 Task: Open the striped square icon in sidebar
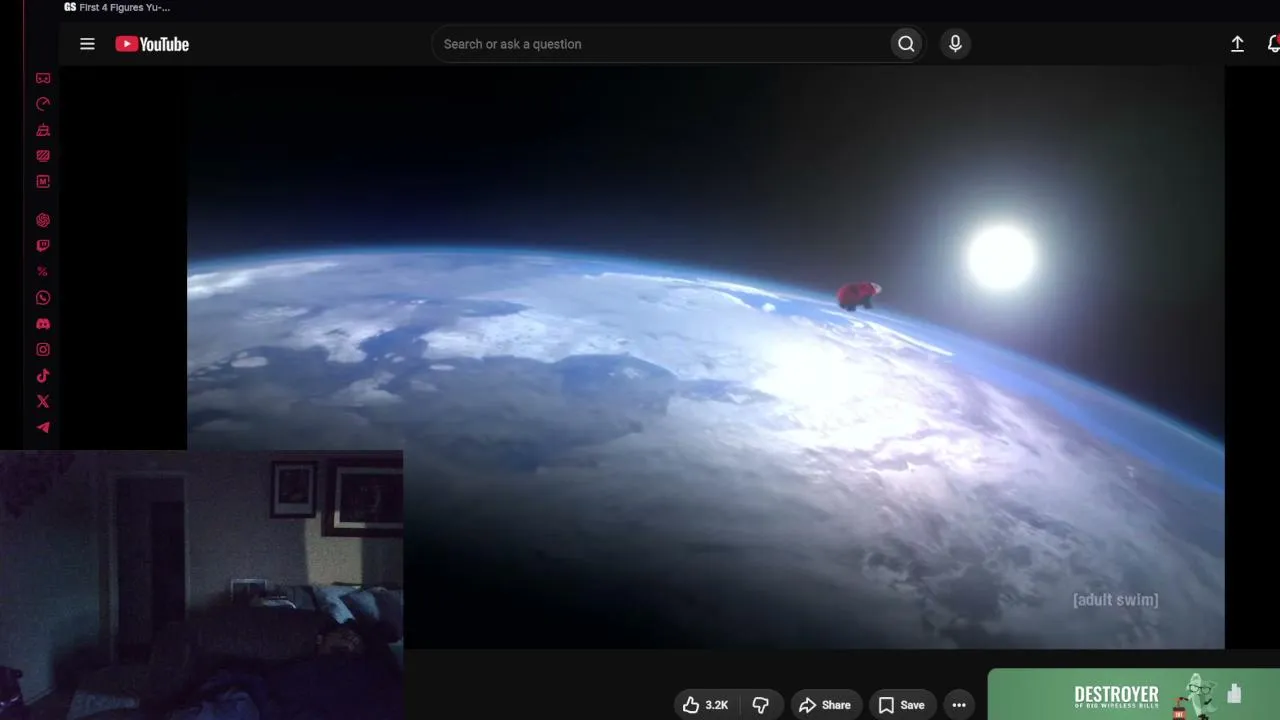click(43, 156)
